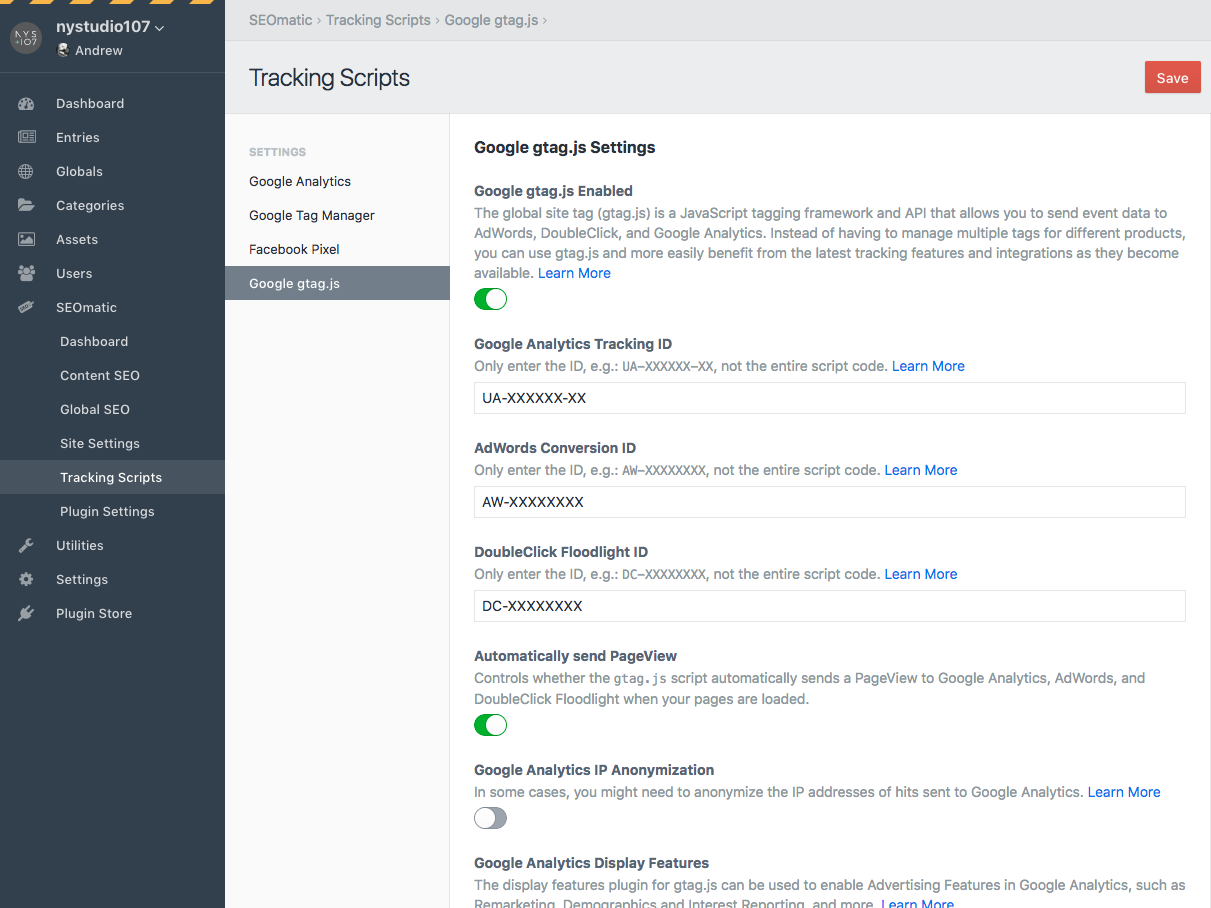Click the Entries newspaper icon

click(26, 137)
